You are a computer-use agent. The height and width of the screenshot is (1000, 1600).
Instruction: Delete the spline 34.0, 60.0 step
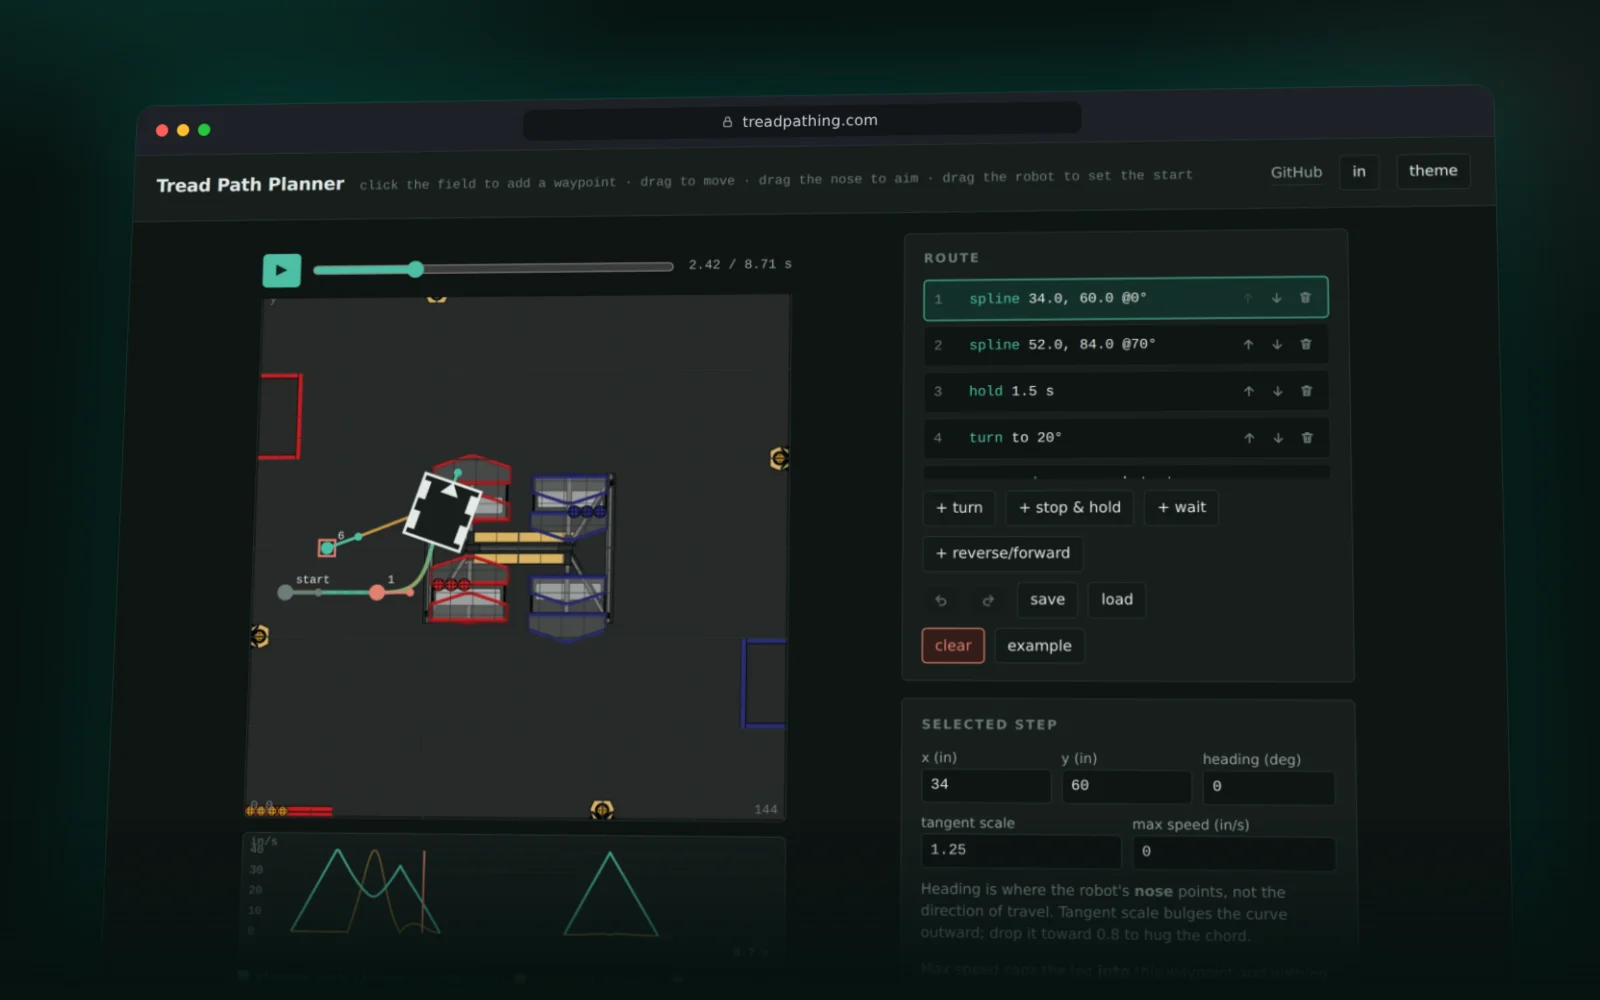click(1305, 298)
